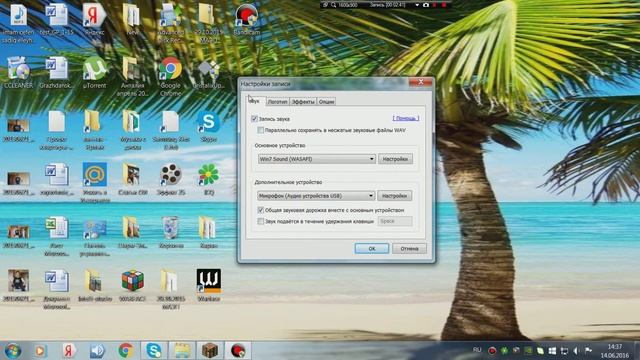The width and height of the screenshot is (640, 360).
Task: Open the media player taskbar icon
Action: 40,351
